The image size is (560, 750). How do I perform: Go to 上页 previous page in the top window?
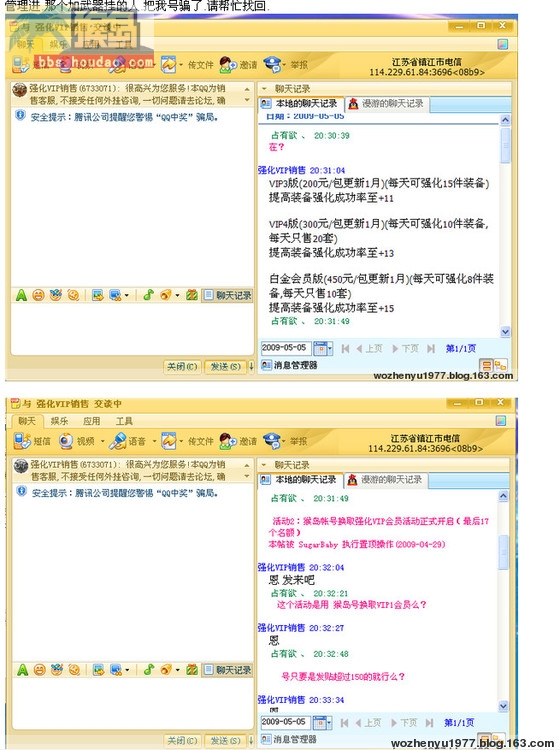tap(369, 348)
